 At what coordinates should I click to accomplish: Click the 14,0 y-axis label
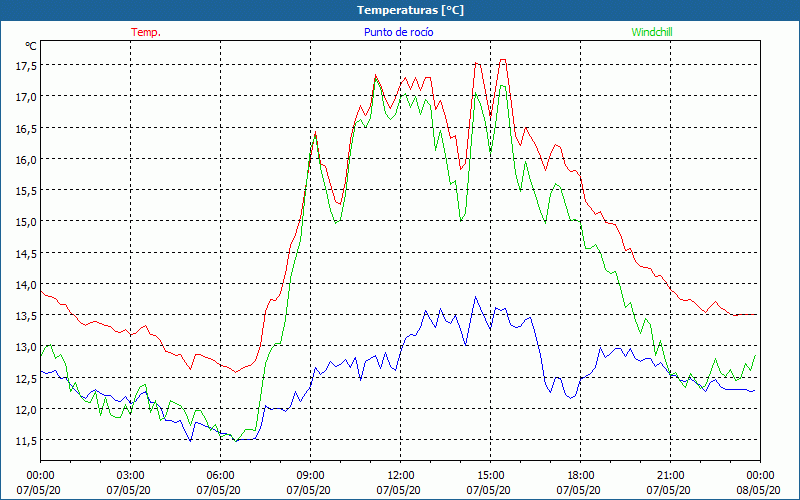click(27, 284)
